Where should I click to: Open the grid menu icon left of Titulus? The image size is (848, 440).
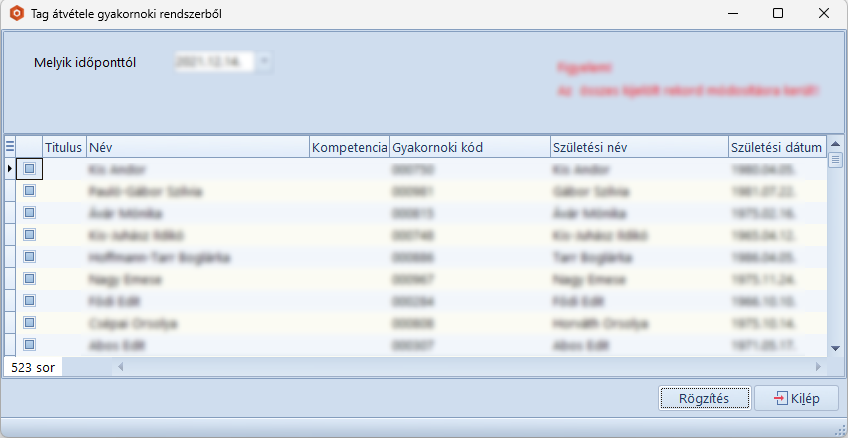point(10,147)
